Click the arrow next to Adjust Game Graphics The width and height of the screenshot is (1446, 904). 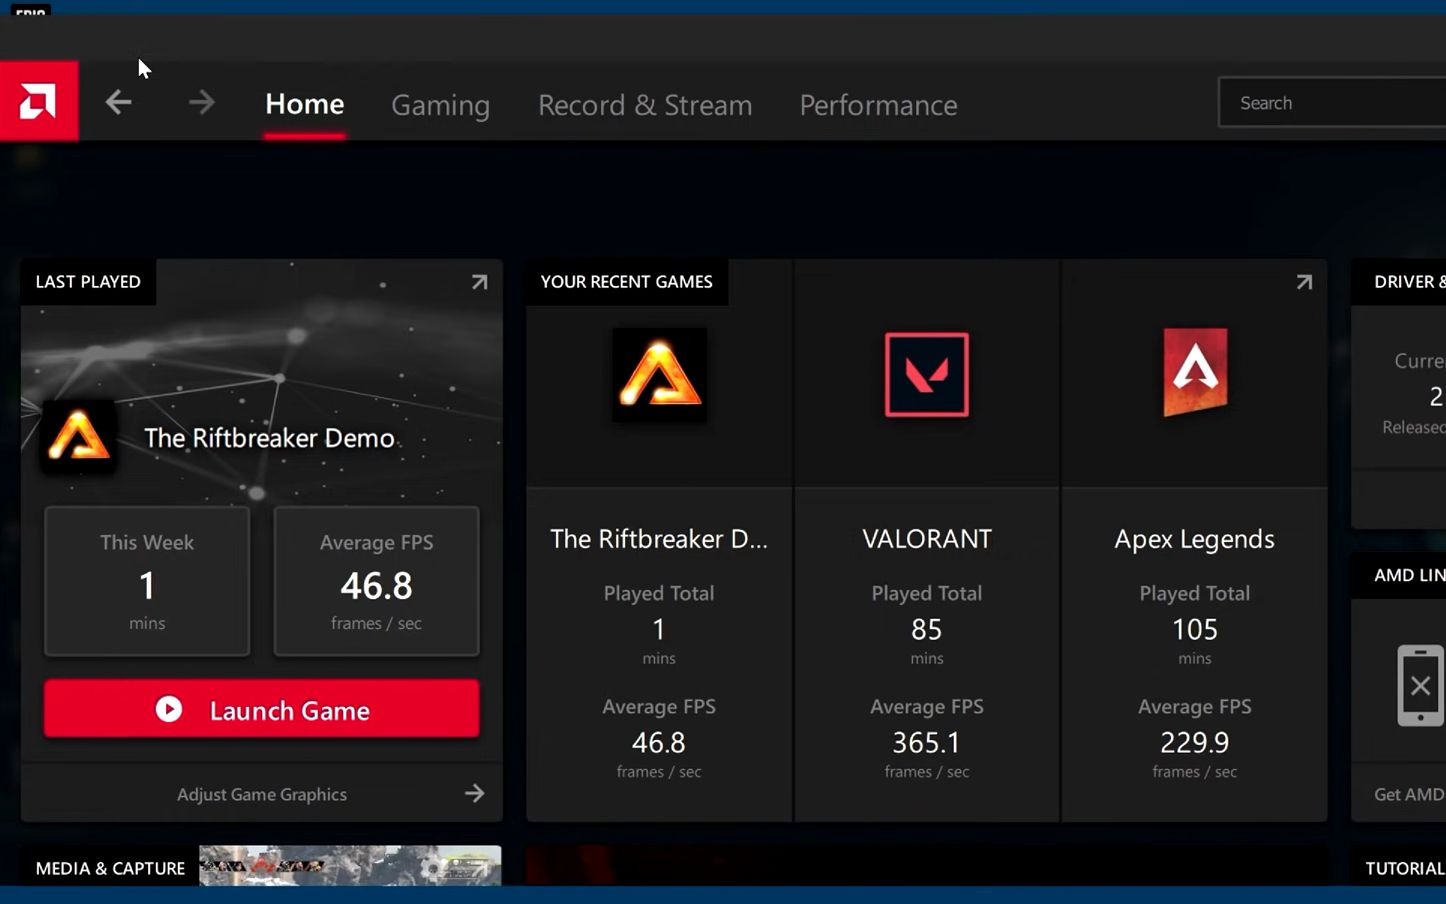tap(475, 794)
